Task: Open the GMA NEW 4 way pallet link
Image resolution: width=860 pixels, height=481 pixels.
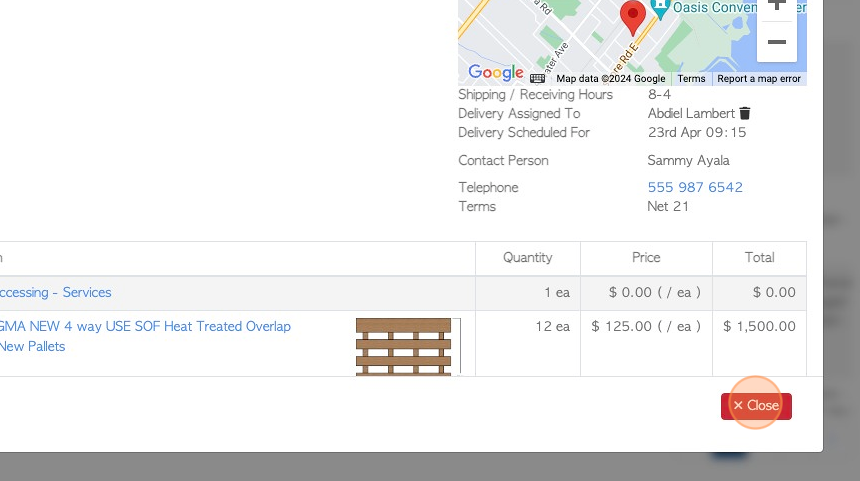Action: (x=145, y=327)
